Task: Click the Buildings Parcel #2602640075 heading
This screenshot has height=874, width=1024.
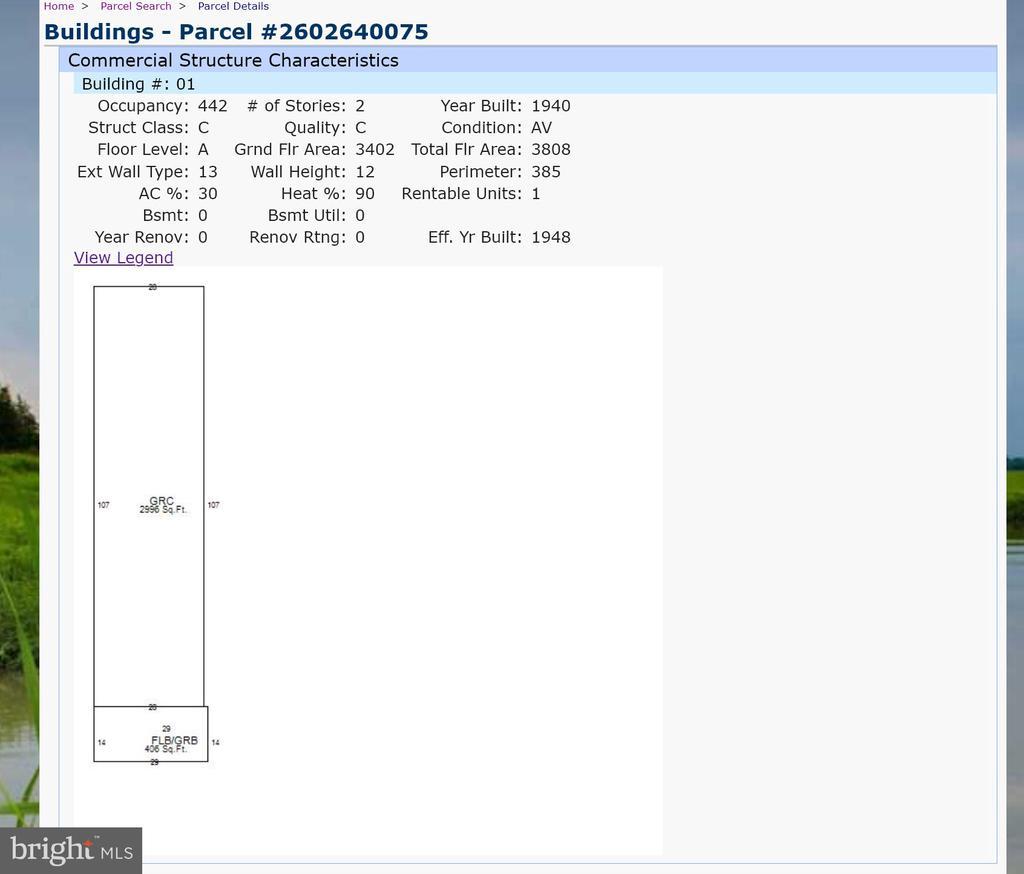Action: tap(236, 32)
